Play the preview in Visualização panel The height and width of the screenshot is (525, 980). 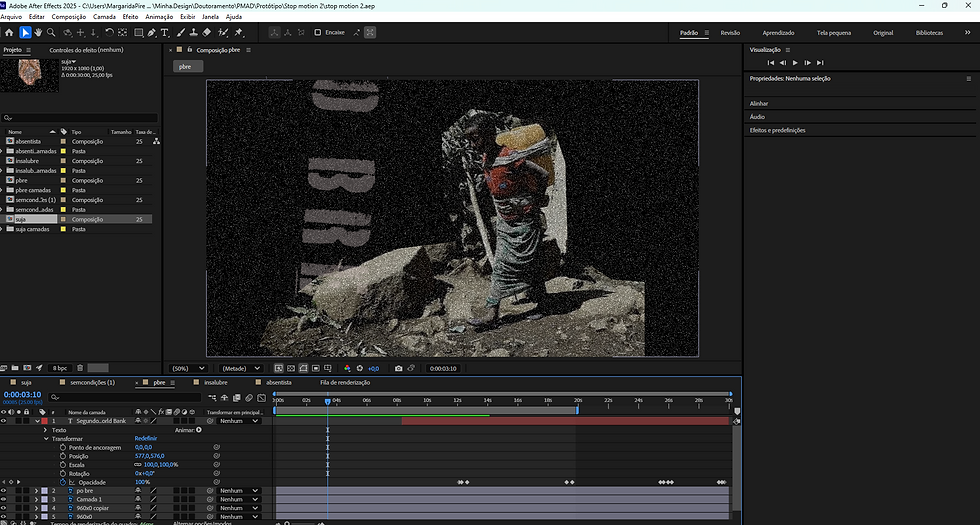pyautogui.click(x=795, y=62)
